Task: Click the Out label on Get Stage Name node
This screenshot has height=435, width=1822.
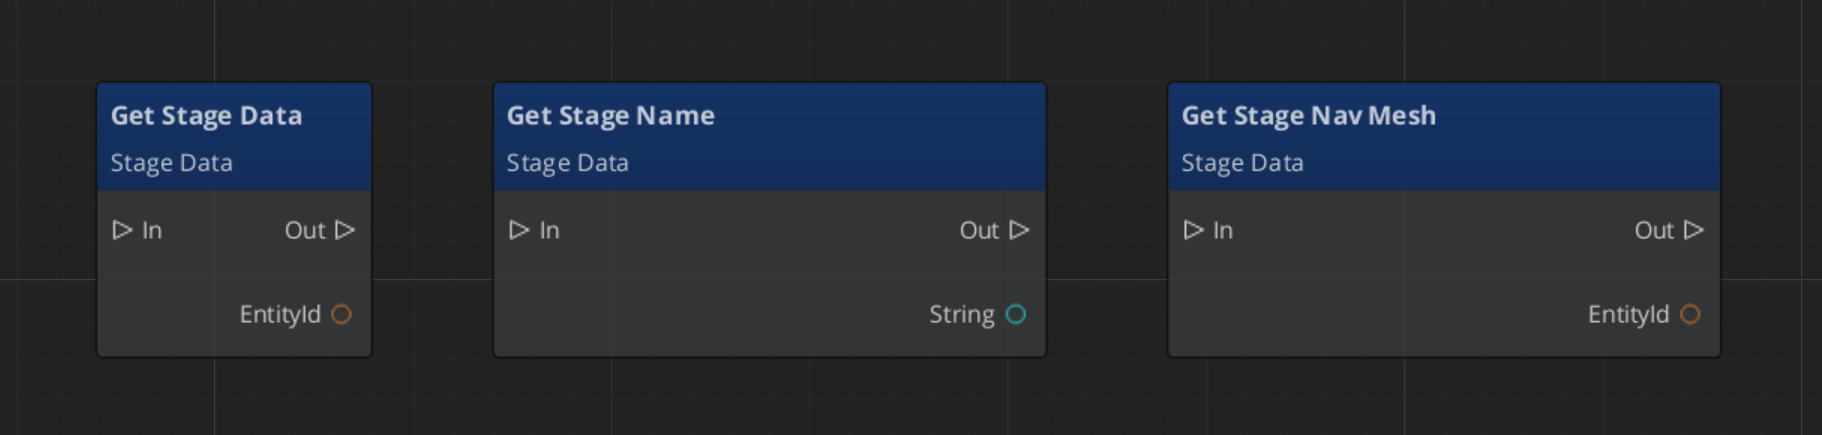Action: 978,231
